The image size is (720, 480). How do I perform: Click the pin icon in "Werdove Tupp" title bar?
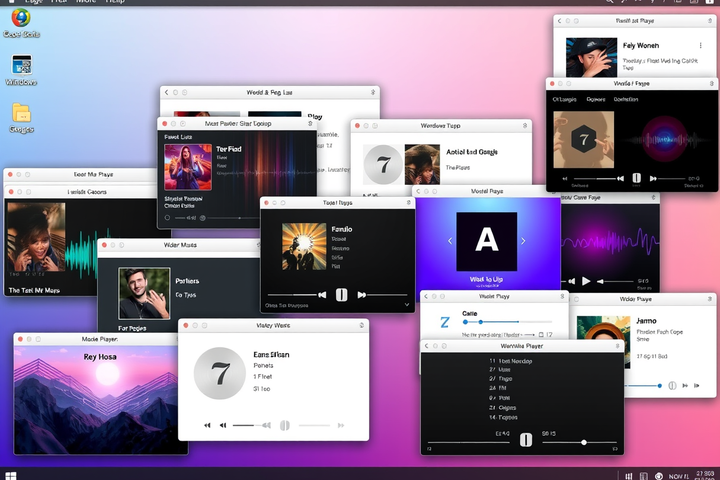pos(525,125)
